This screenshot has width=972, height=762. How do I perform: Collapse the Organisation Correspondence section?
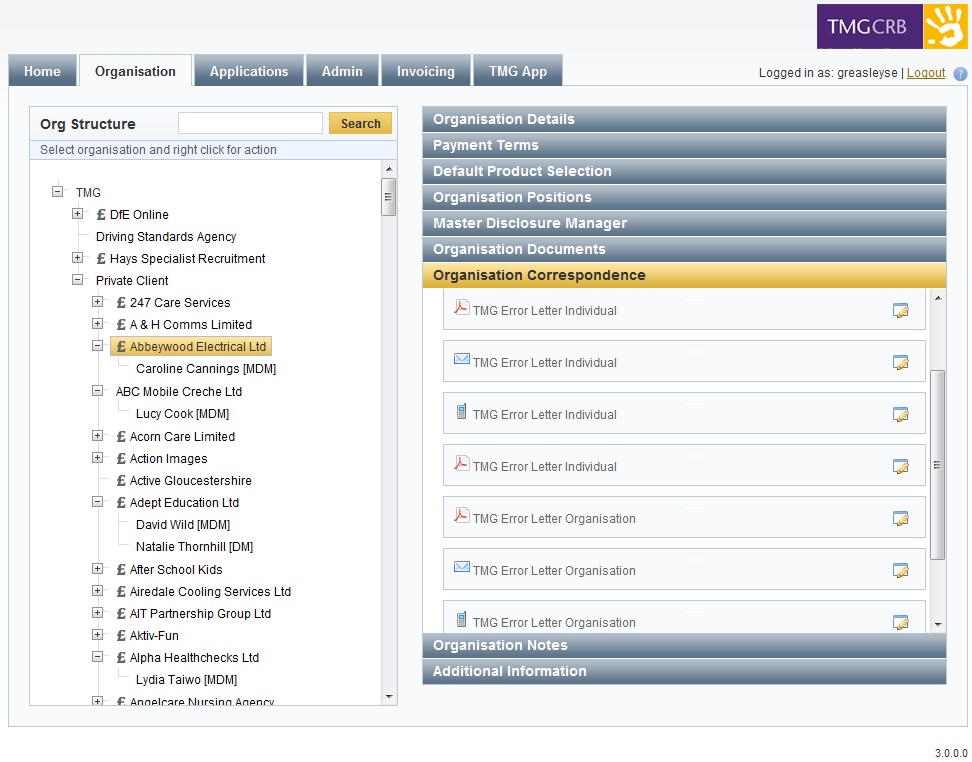684,275
